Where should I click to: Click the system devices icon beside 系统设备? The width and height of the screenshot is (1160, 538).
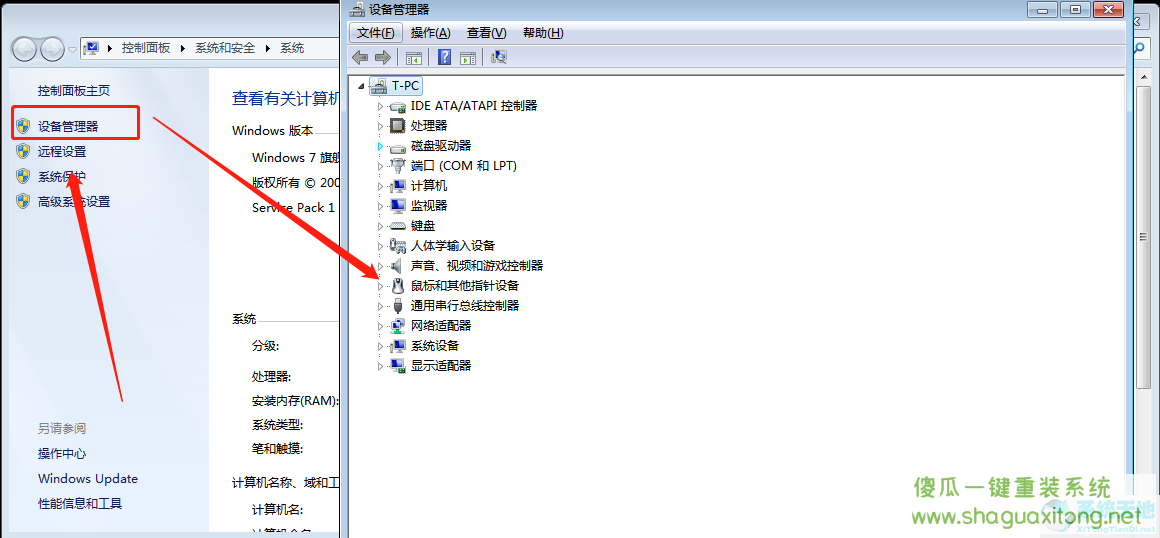[x=398, y=346]
